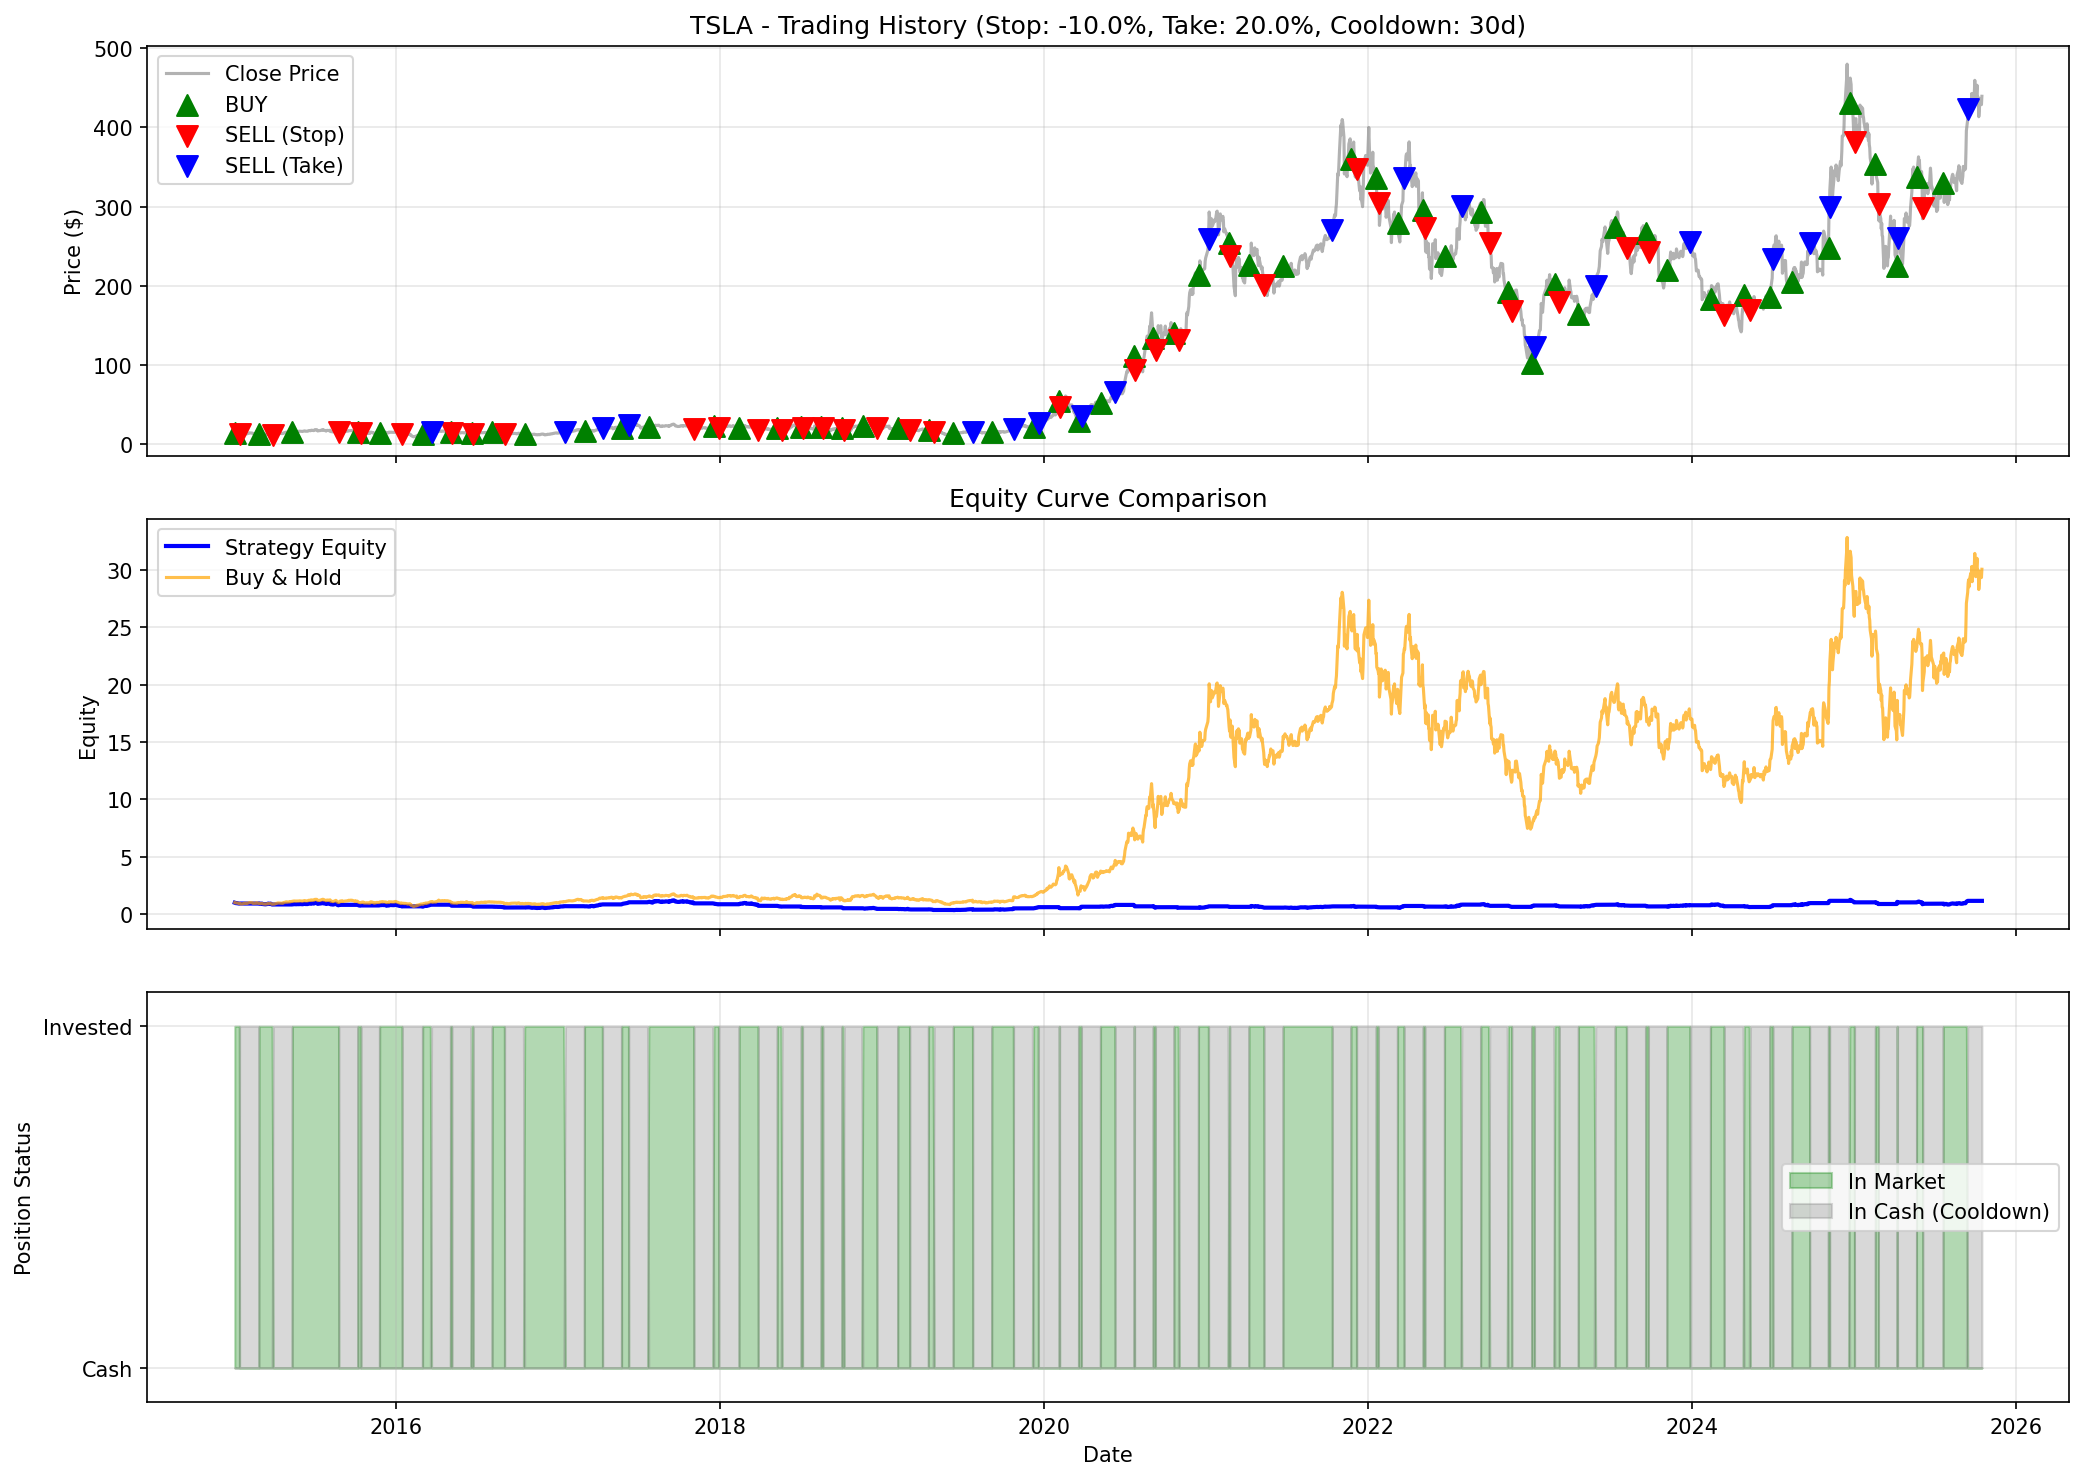This screenshot has width=2084, height=1480.
Task: Click the 2024 tick label on date axis
Action: tap(1691, 1426)
